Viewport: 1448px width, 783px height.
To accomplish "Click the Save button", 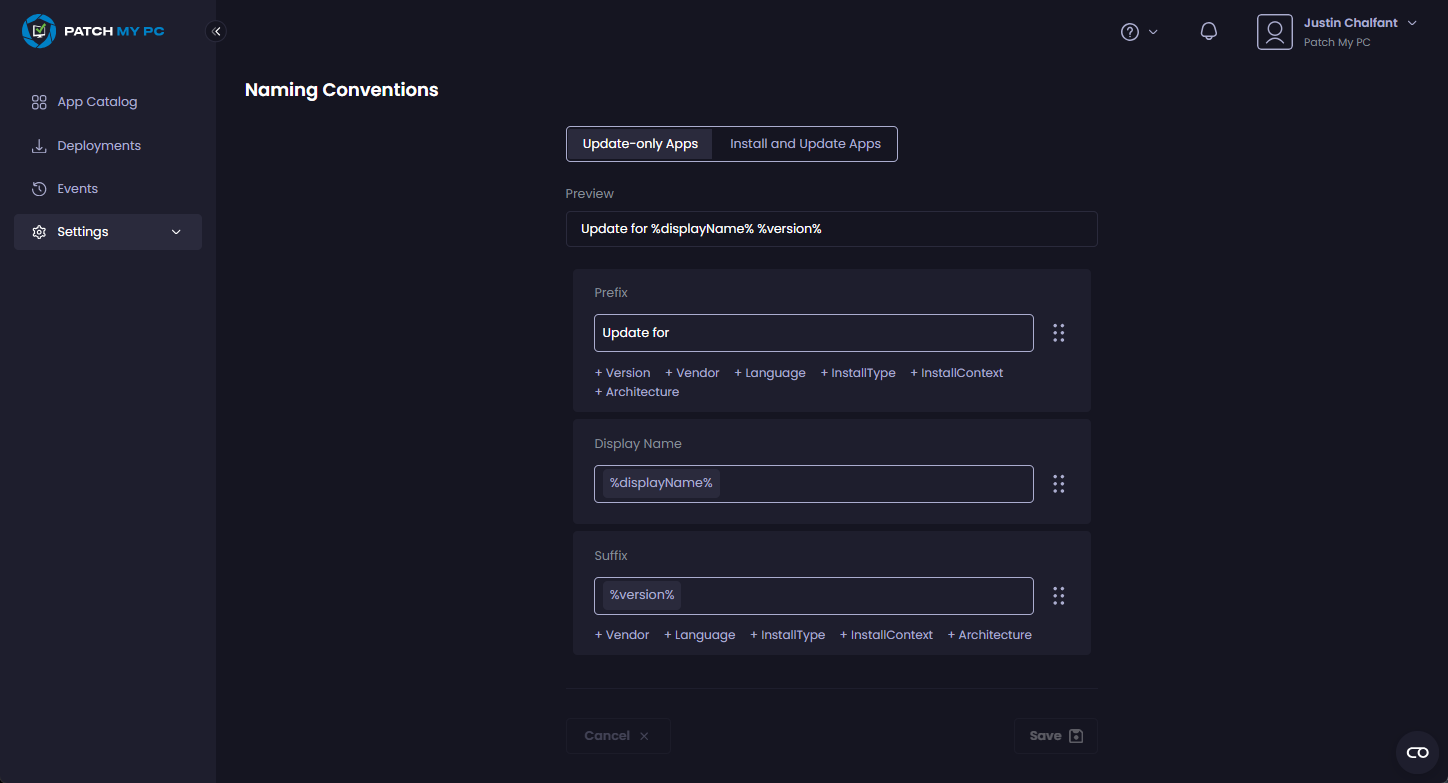I will click(x=1055, y=735).
